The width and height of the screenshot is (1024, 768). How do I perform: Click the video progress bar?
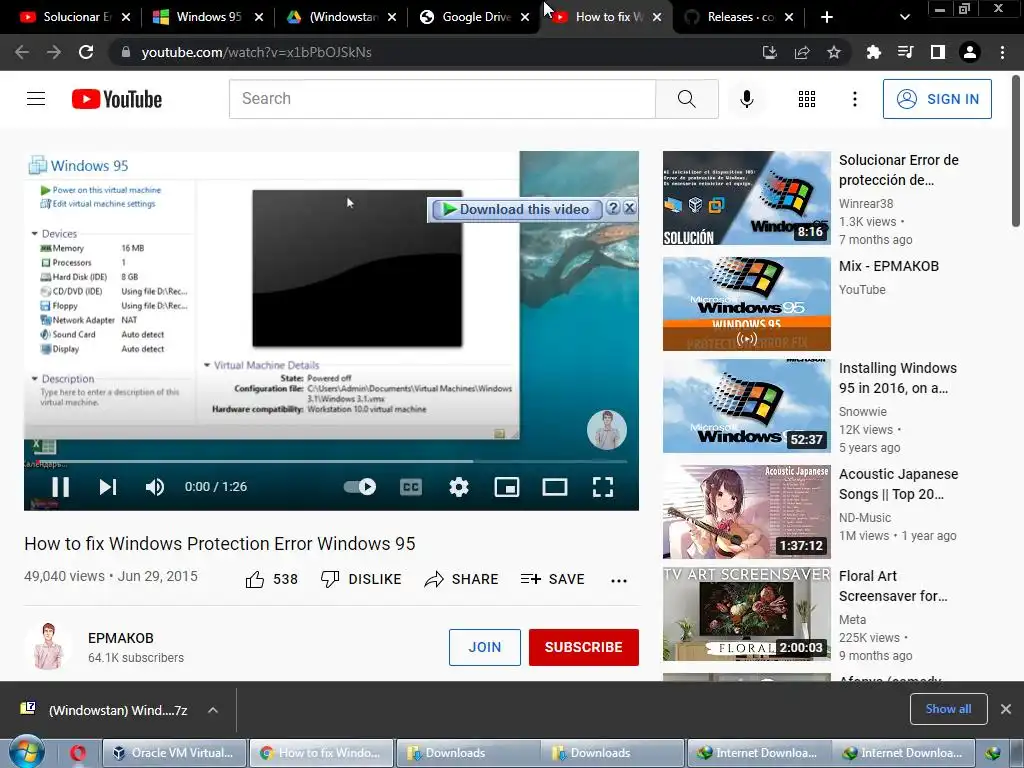pyautogui.click(x=331, y=461)
